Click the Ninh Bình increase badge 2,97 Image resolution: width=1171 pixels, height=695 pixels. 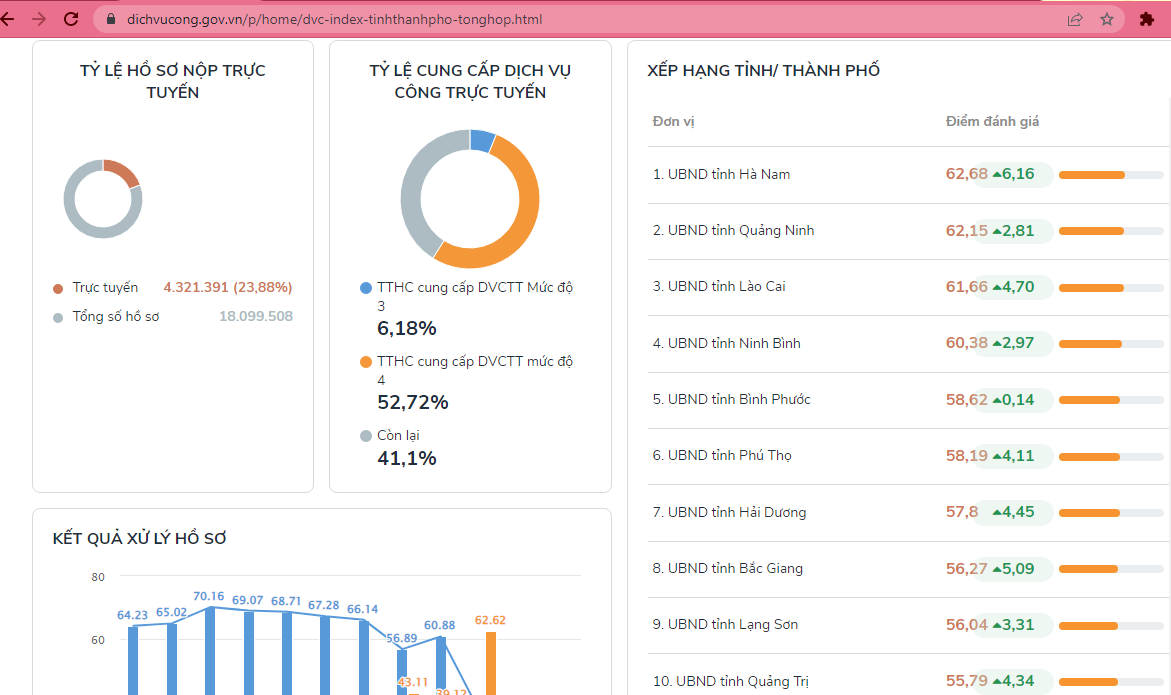[x=1013, y=343]
